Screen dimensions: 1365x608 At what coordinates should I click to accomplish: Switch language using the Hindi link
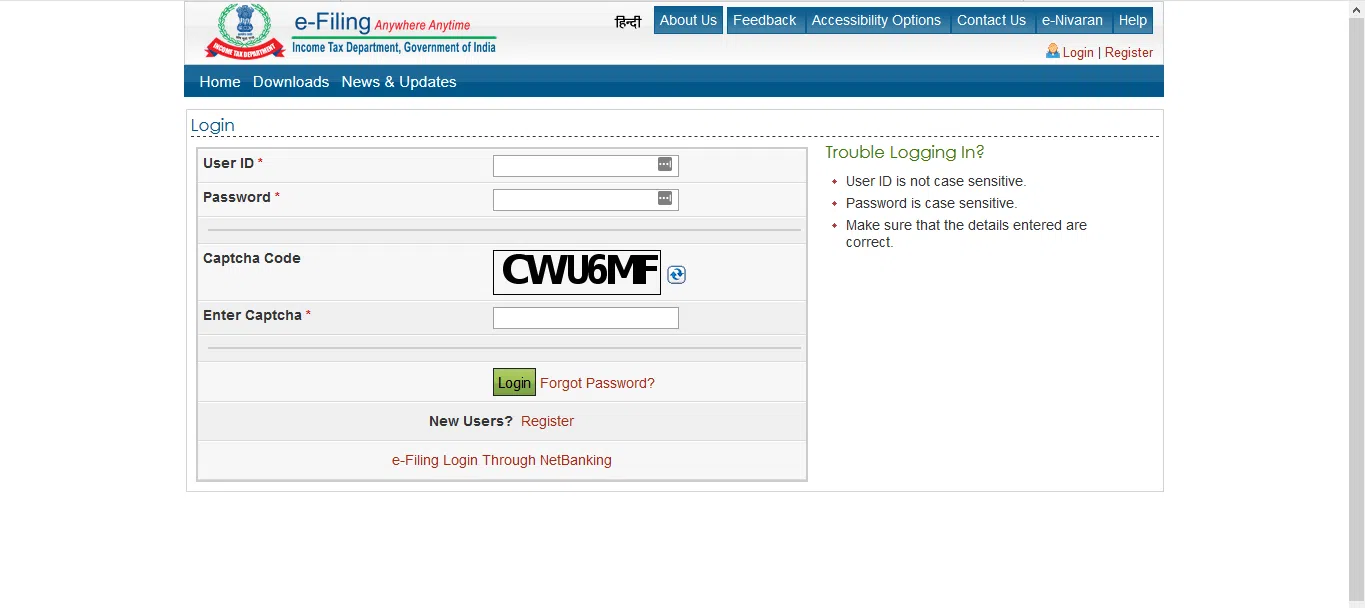[x=628, y=21]
